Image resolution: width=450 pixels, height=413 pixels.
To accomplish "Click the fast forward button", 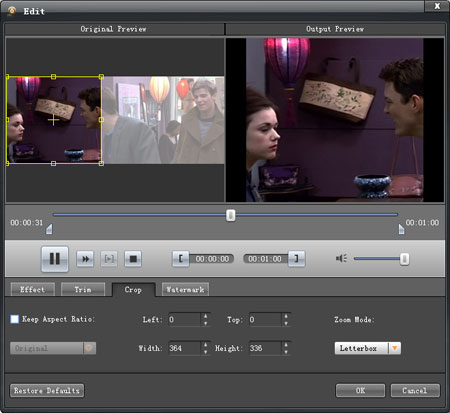I will [x=85, y=259].
